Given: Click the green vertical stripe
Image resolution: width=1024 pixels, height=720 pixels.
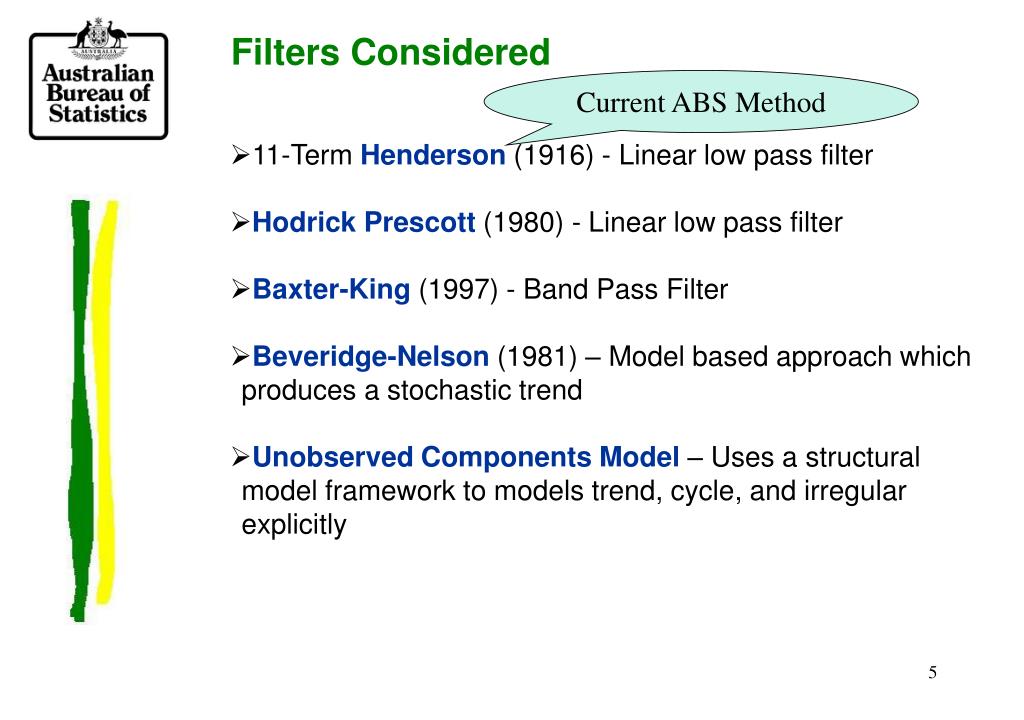Looking at the screenshot, I should point(79,410).
